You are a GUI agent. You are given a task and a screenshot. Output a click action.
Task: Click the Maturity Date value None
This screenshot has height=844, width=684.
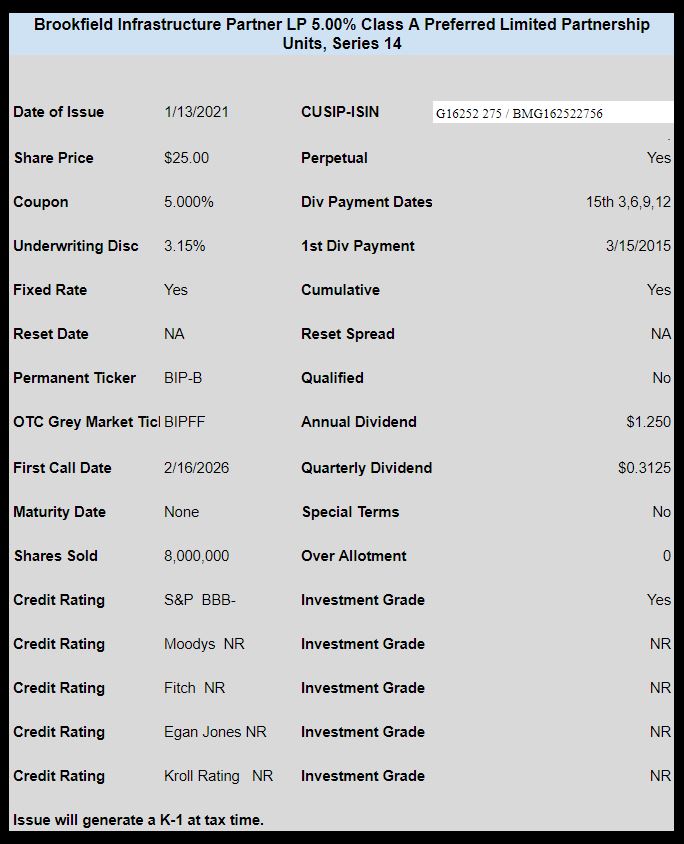tap(181, 512)
